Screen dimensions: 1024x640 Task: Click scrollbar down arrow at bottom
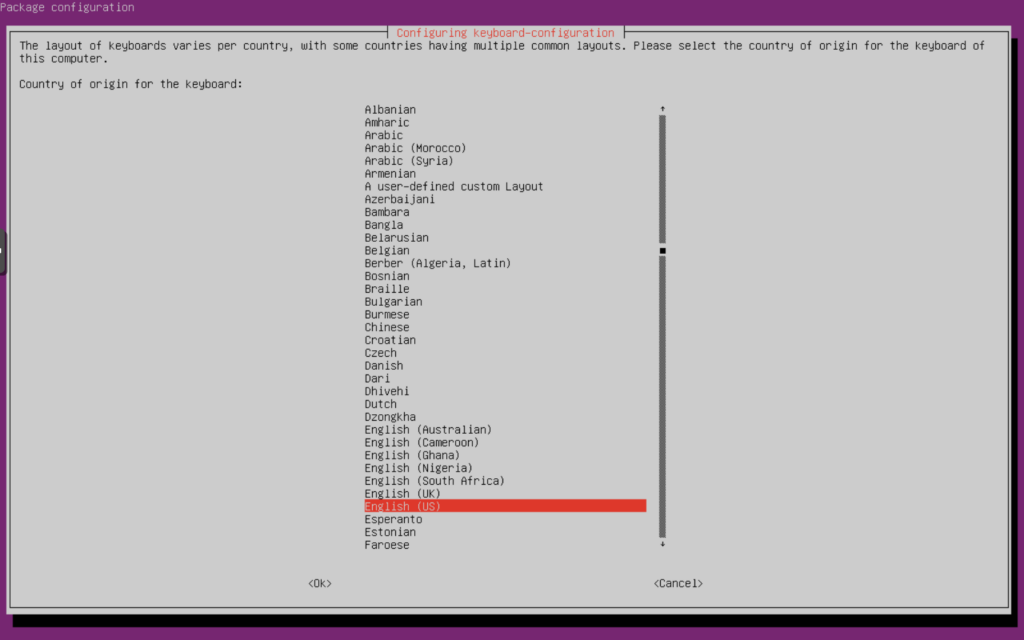point(662,545)
